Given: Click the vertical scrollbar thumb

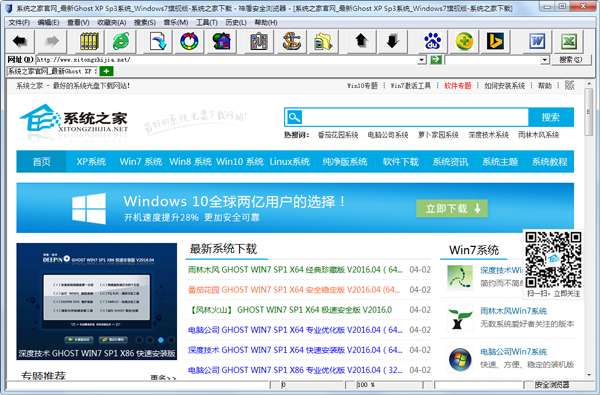Looking at the screenshot, I should click(589, 112).
